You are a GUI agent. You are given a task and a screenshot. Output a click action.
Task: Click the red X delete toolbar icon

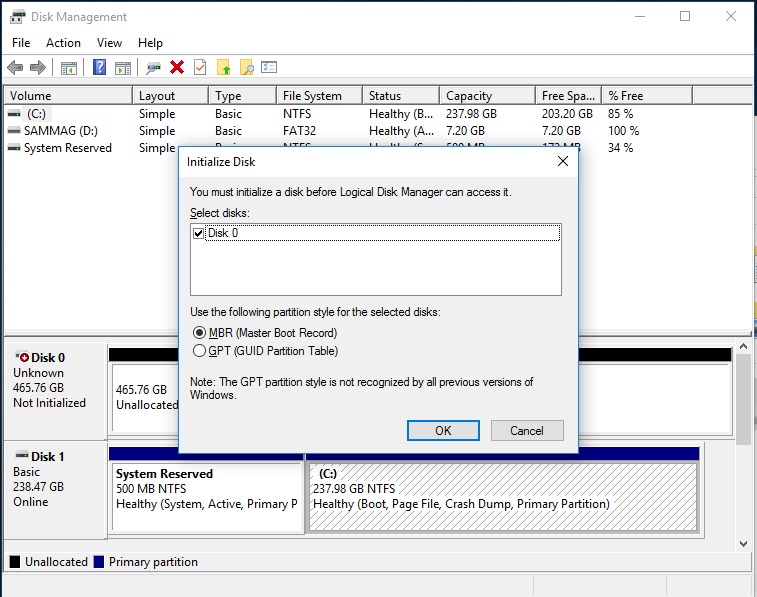(x=177, y=67)
